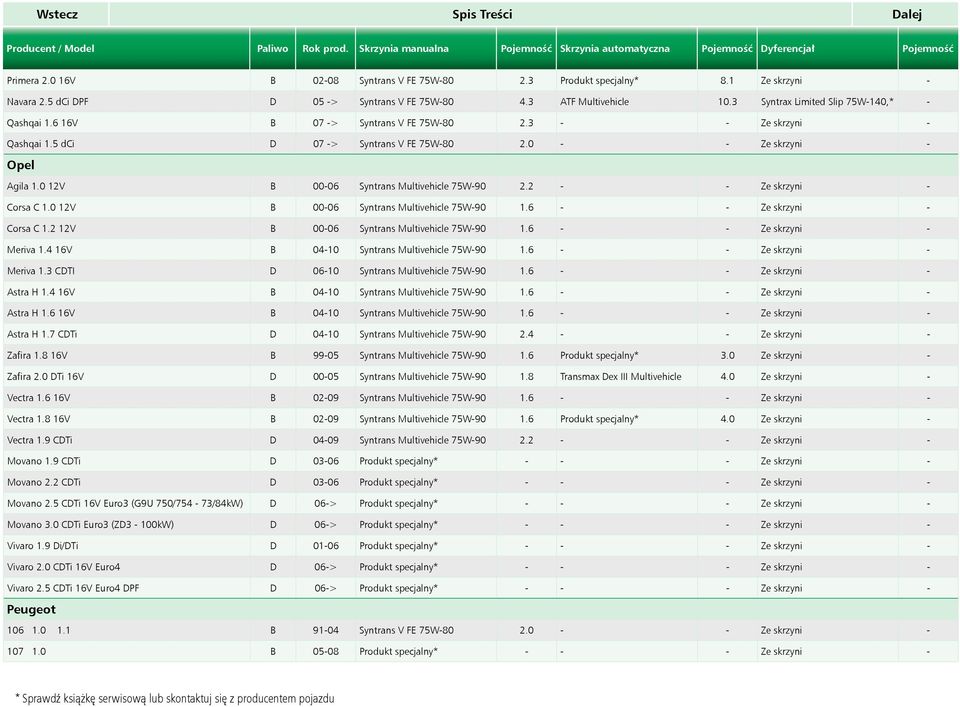Select the Movano 2.2 CDTi model
This screenshot has height=707, width=960.
tap(44, 482)
